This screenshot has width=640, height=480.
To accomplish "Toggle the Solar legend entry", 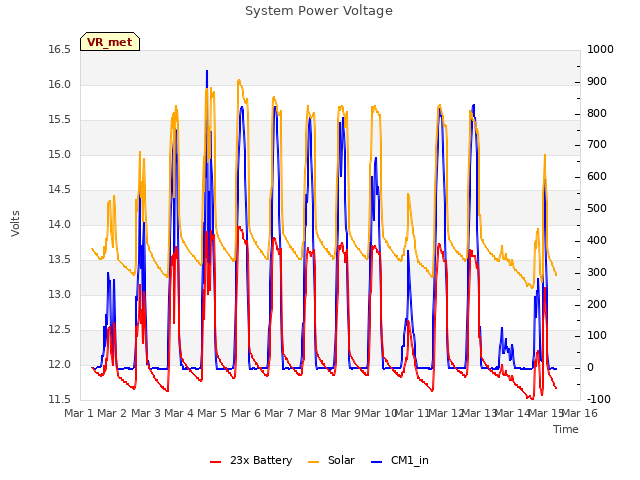I will [x=331, y=460].
